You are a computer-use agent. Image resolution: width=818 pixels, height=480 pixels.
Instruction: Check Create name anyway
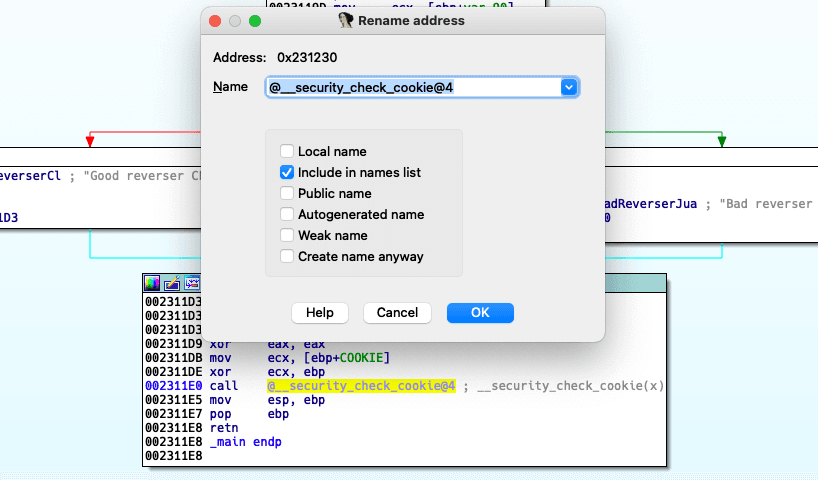pyautogui.click(x=287, y=256)
